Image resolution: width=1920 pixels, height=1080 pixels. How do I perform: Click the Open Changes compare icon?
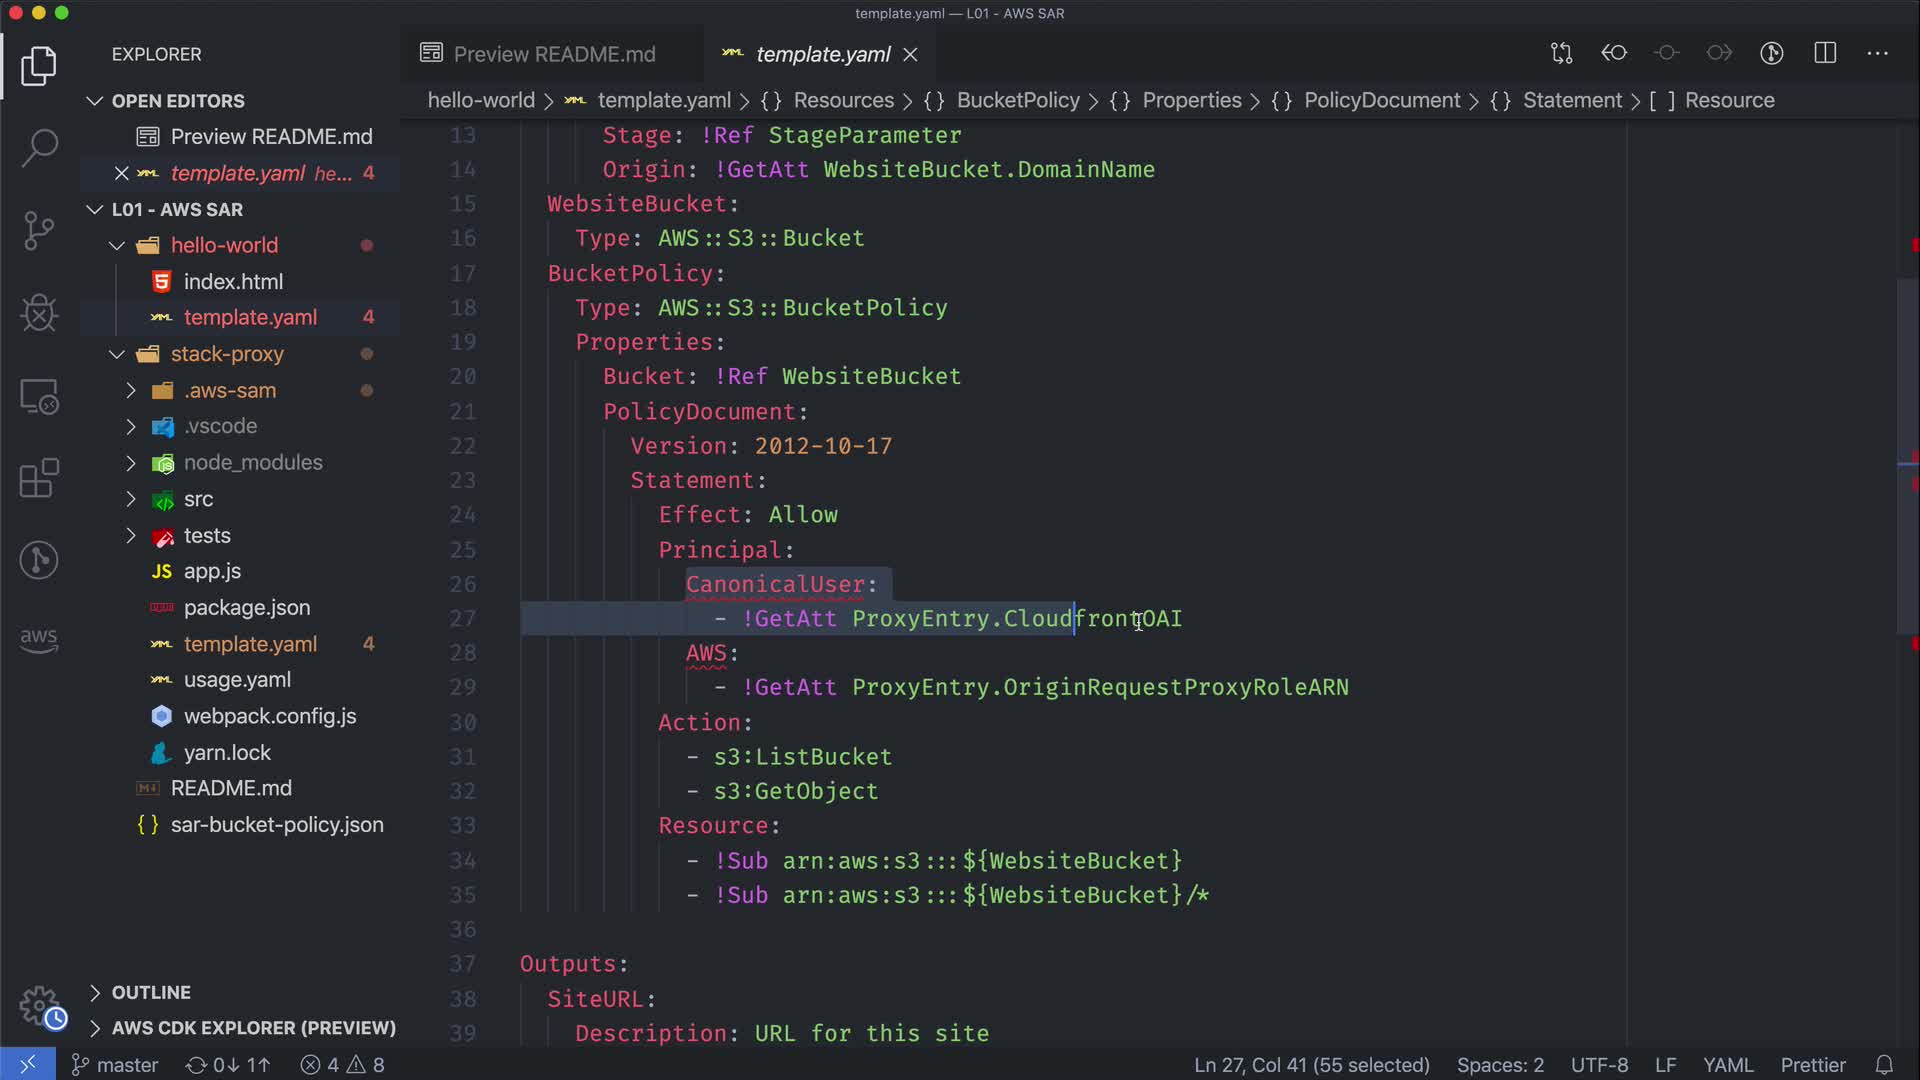(1561, 53)
